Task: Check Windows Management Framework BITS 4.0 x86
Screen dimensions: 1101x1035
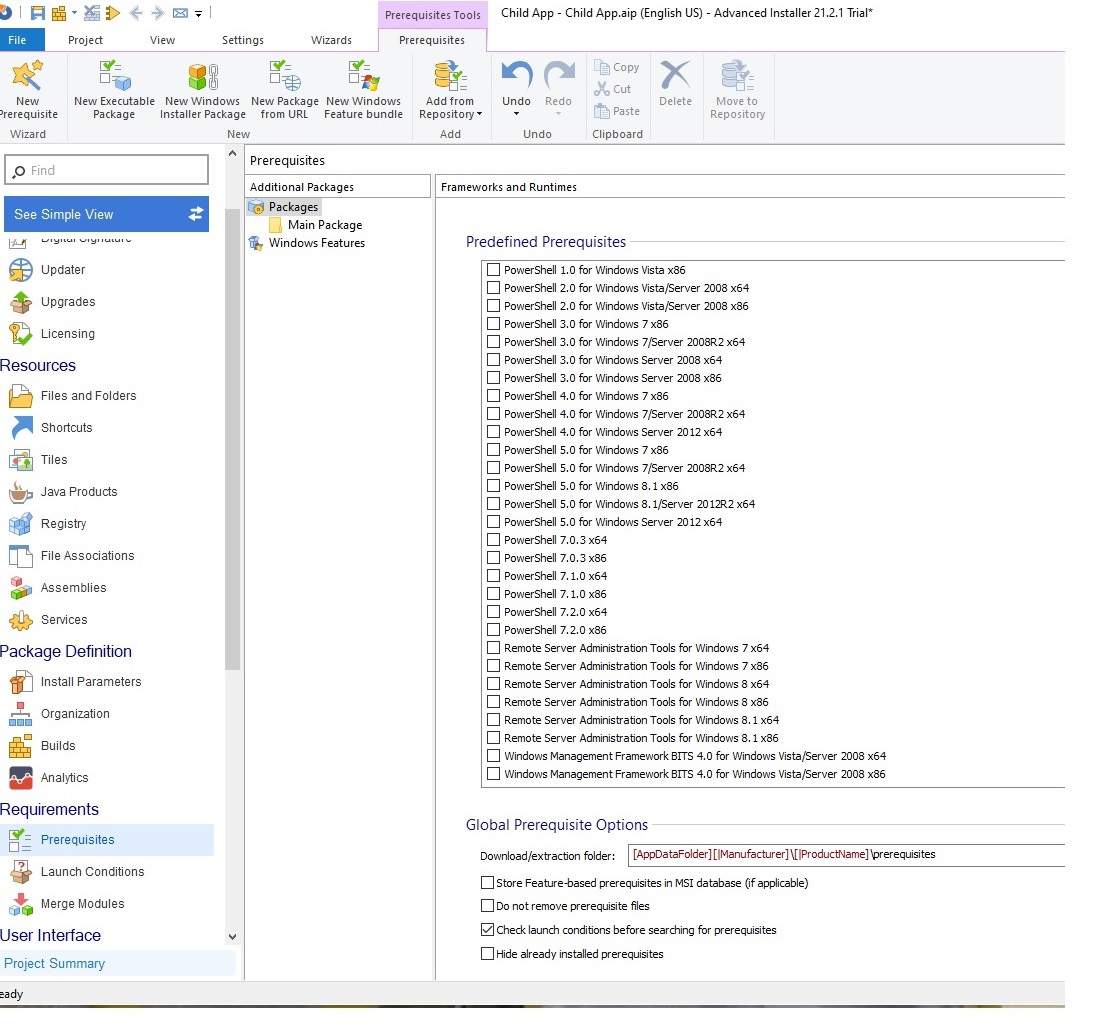Action: click(x=494, y=774)
